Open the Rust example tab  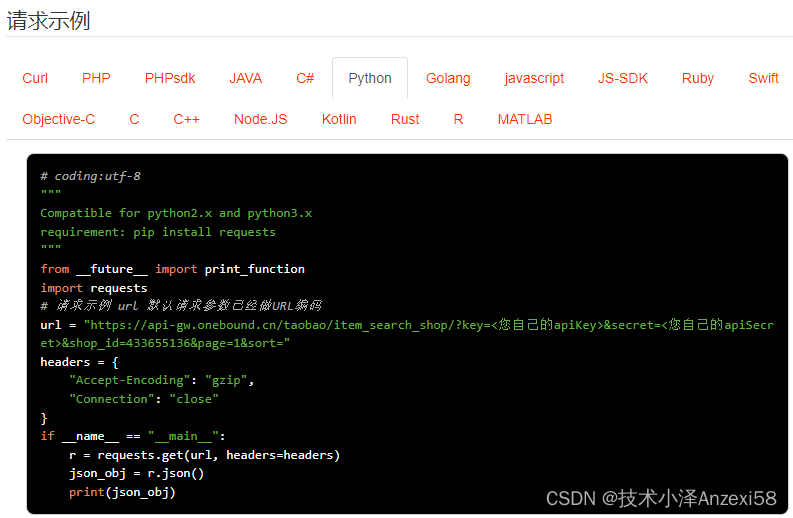[405, 119]
